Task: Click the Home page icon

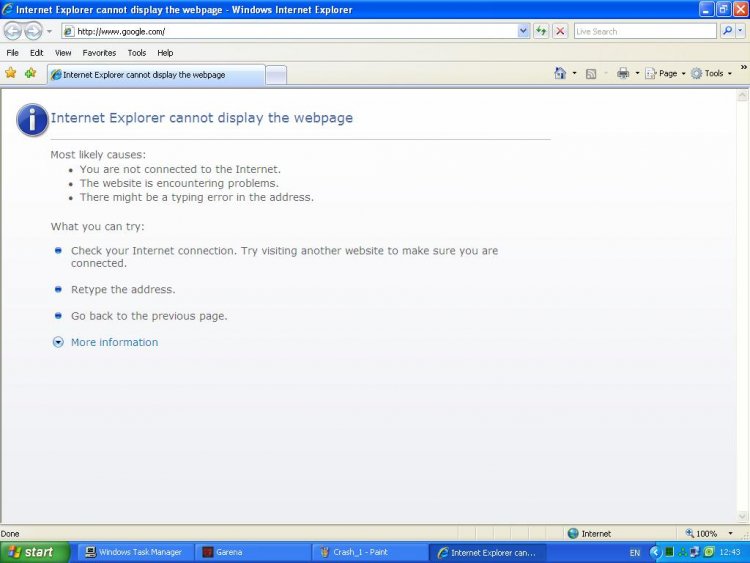Action: [560, 73]
